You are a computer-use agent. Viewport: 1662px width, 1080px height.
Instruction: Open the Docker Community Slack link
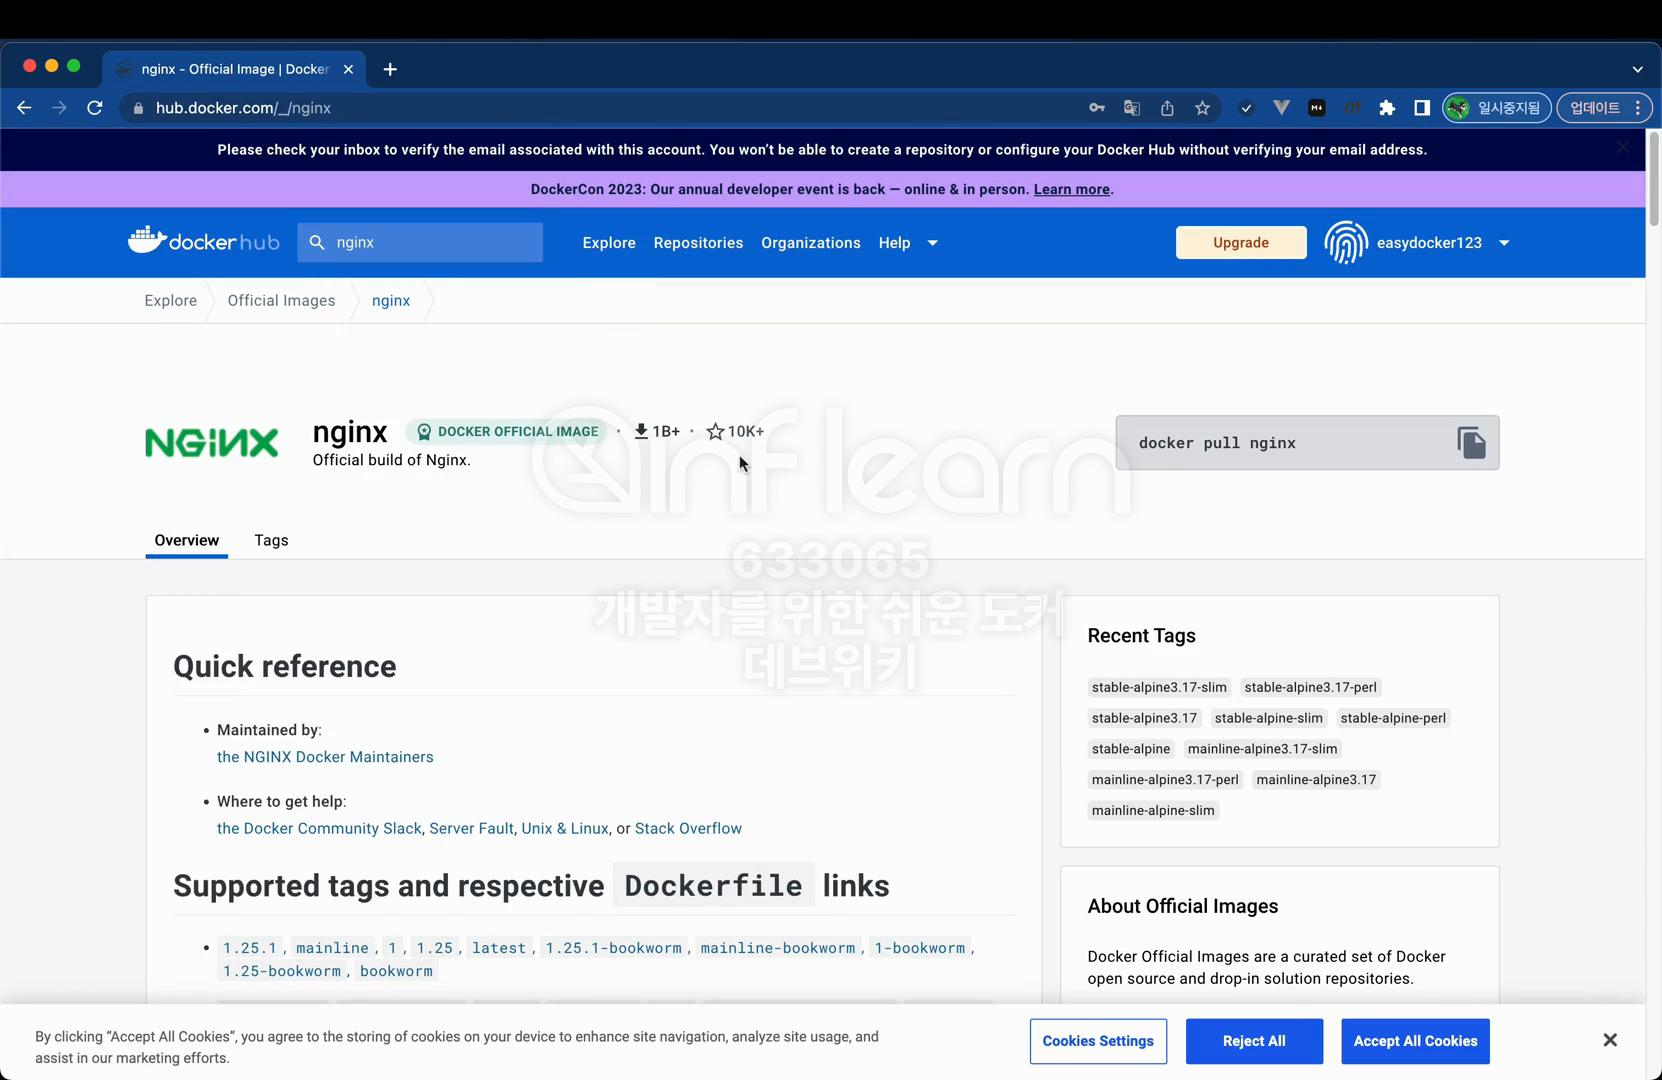pos(319,828)
